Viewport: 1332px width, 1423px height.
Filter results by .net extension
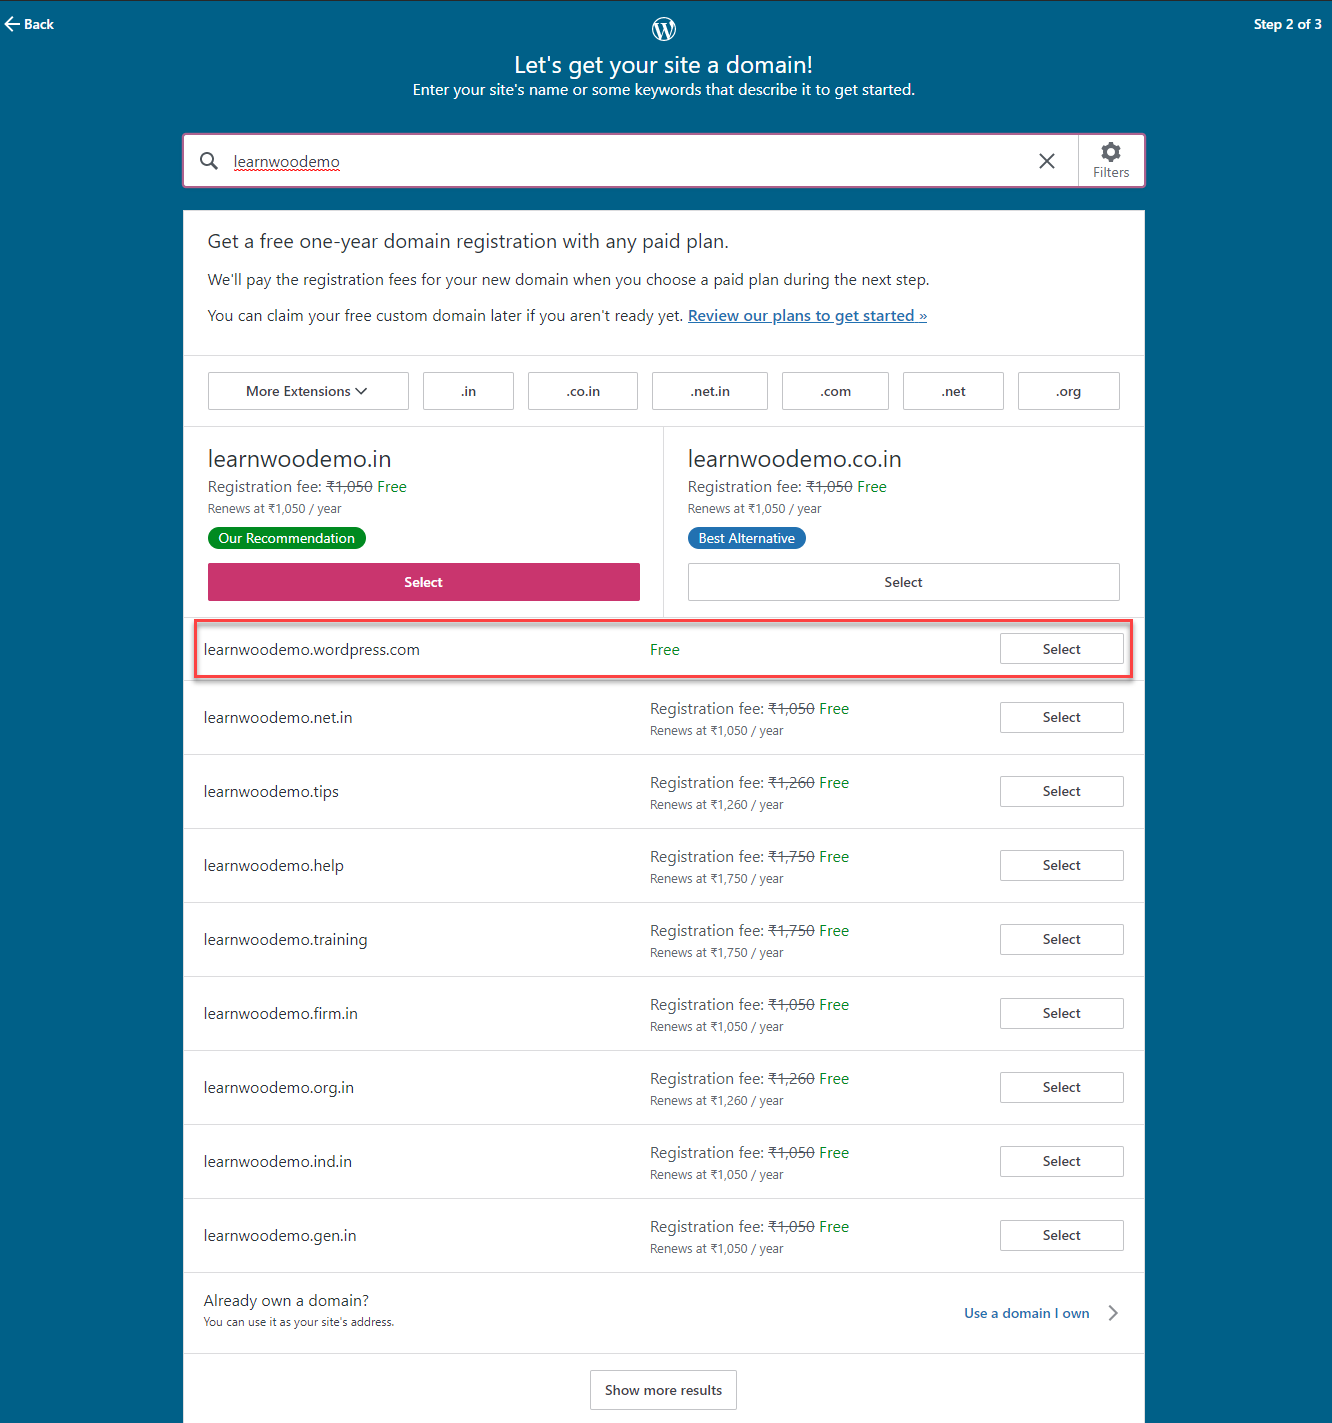coord(952,391)
